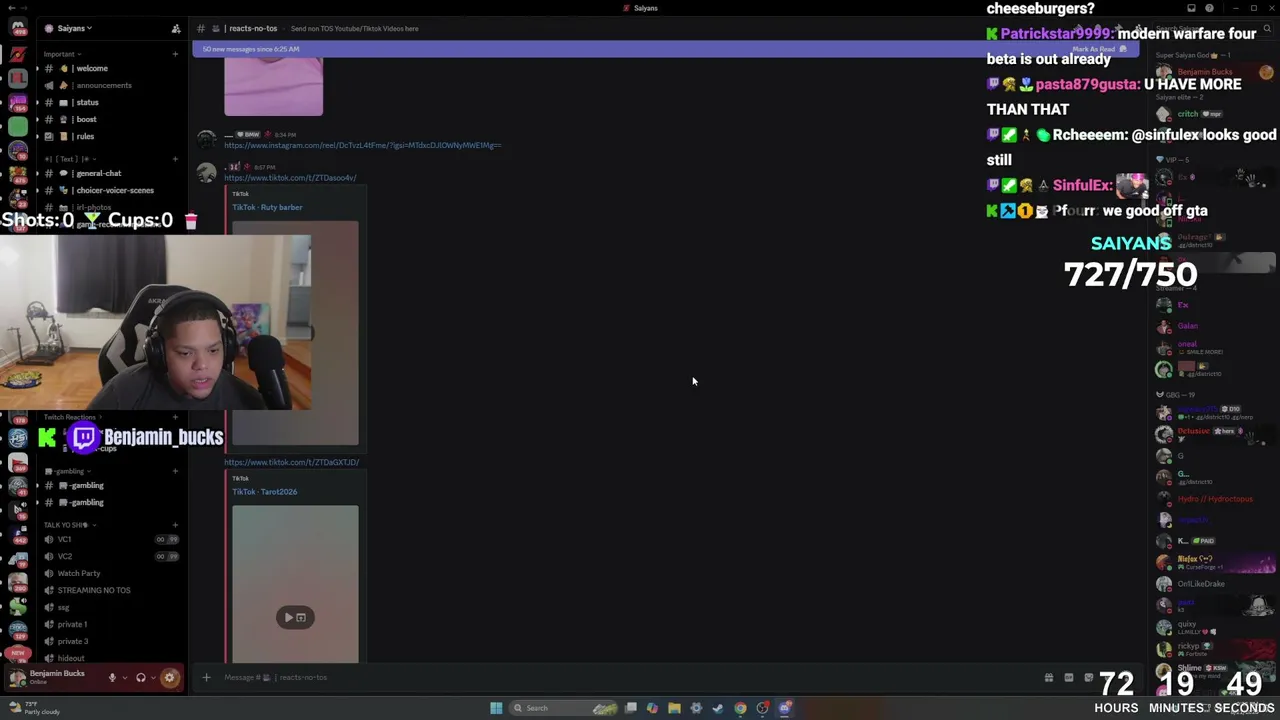Open TikTok Ruty barber embed title
The width and height of the screenshot is (1280, 720).
point(267,207)
